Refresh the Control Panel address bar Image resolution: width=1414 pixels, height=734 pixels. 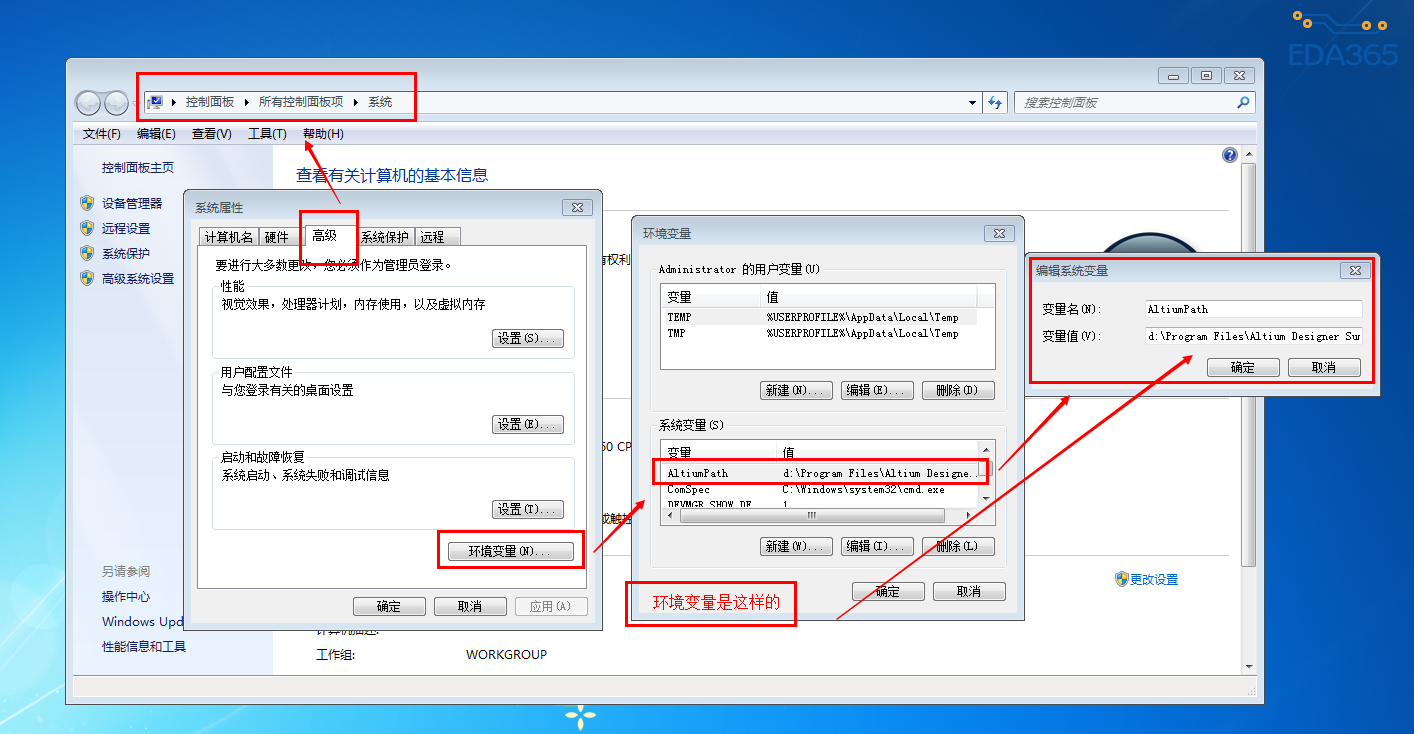(x=995, y=102)
